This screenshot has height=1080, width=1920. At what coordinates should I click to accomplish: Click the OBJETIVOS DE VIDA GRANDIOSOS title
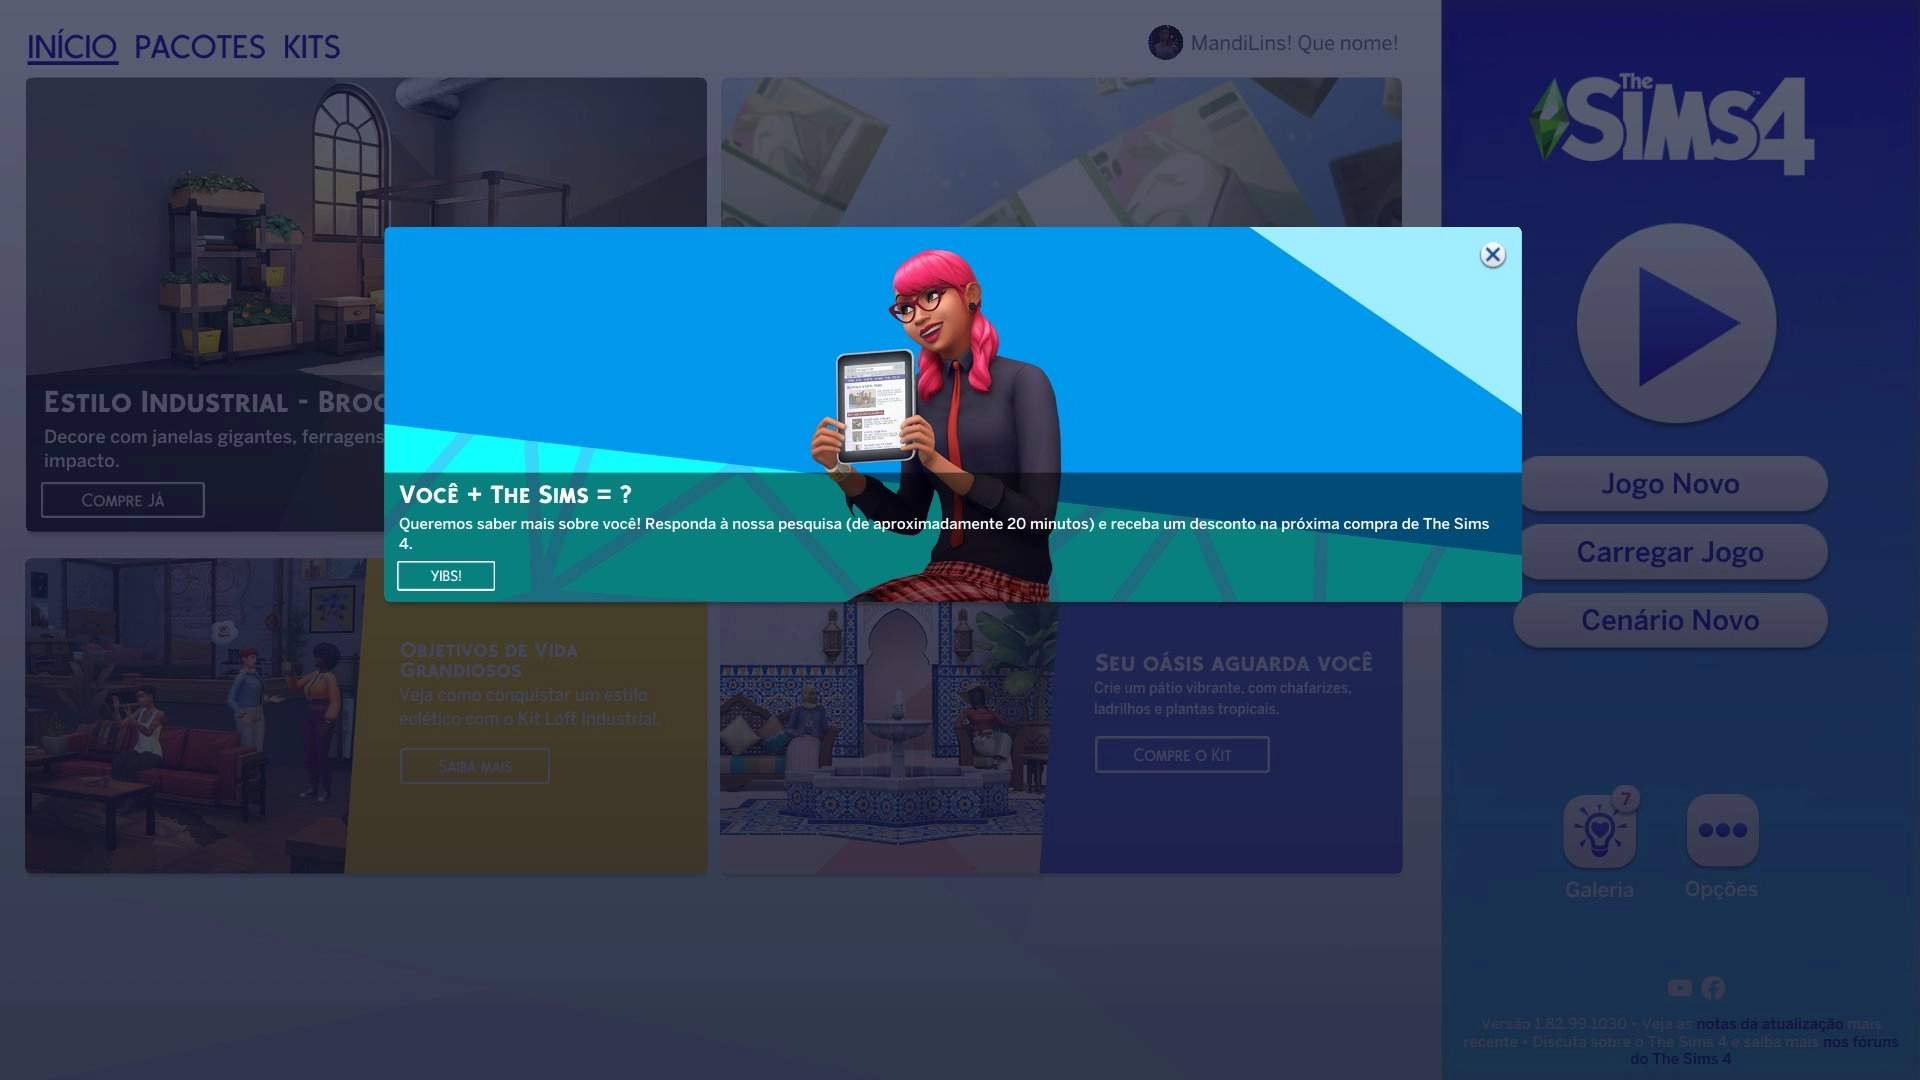click(x=489, y=660)
